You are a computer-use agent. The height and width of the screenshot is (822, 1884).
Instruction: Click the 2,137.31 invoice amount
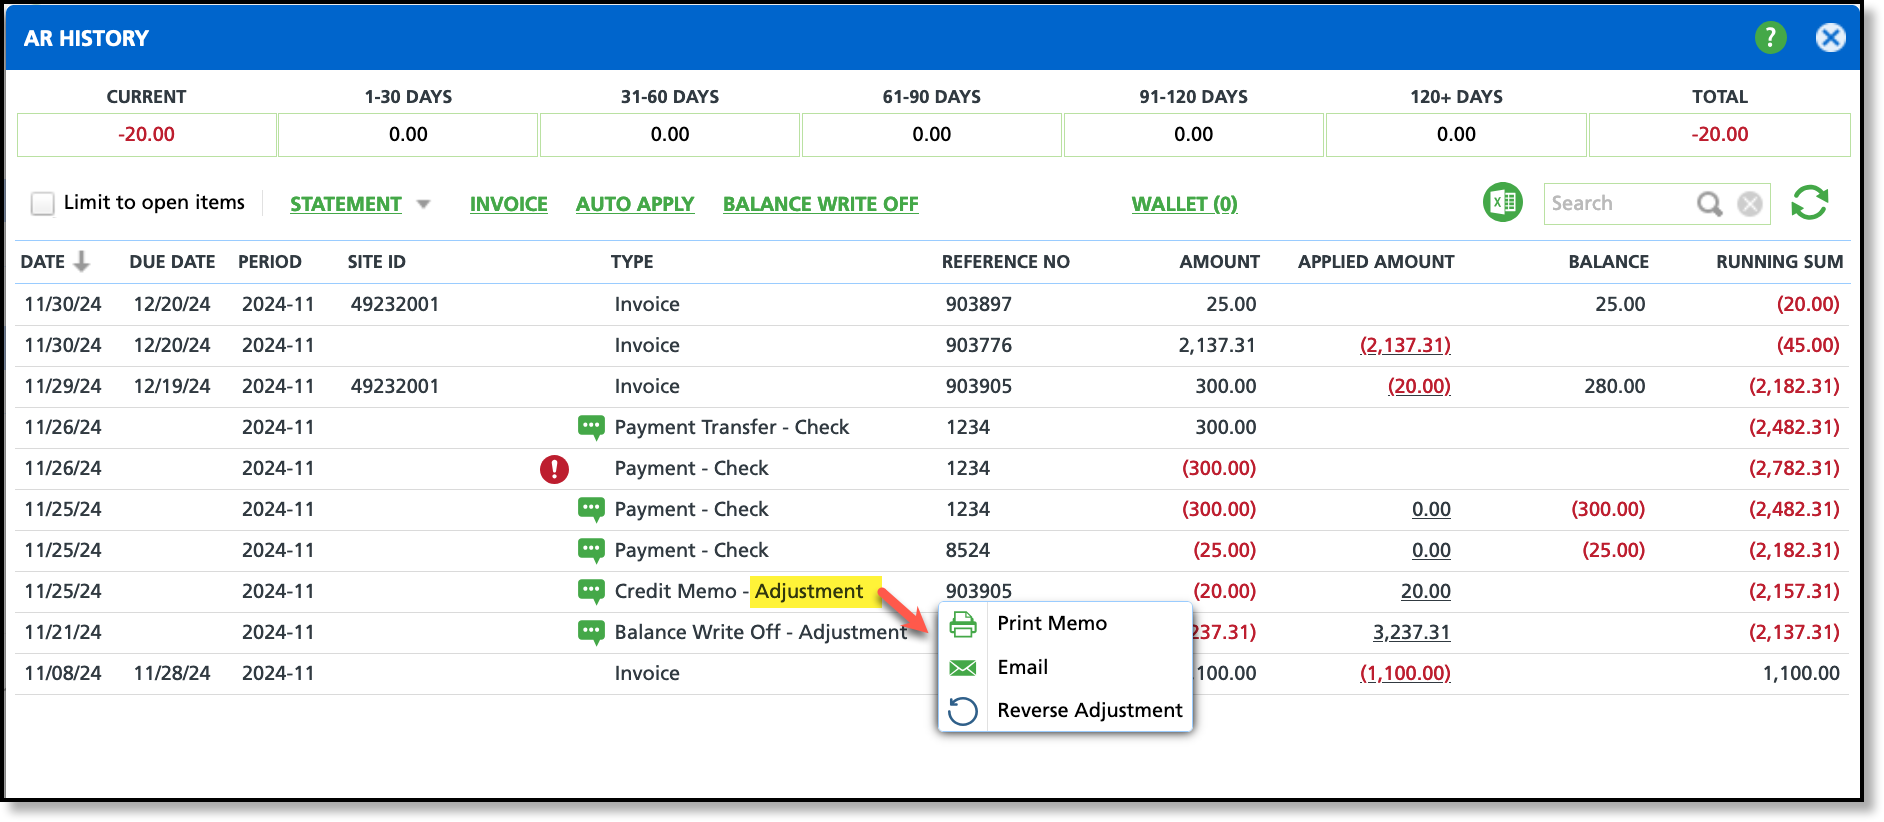pyautogui.click(x=1217, y=345)
